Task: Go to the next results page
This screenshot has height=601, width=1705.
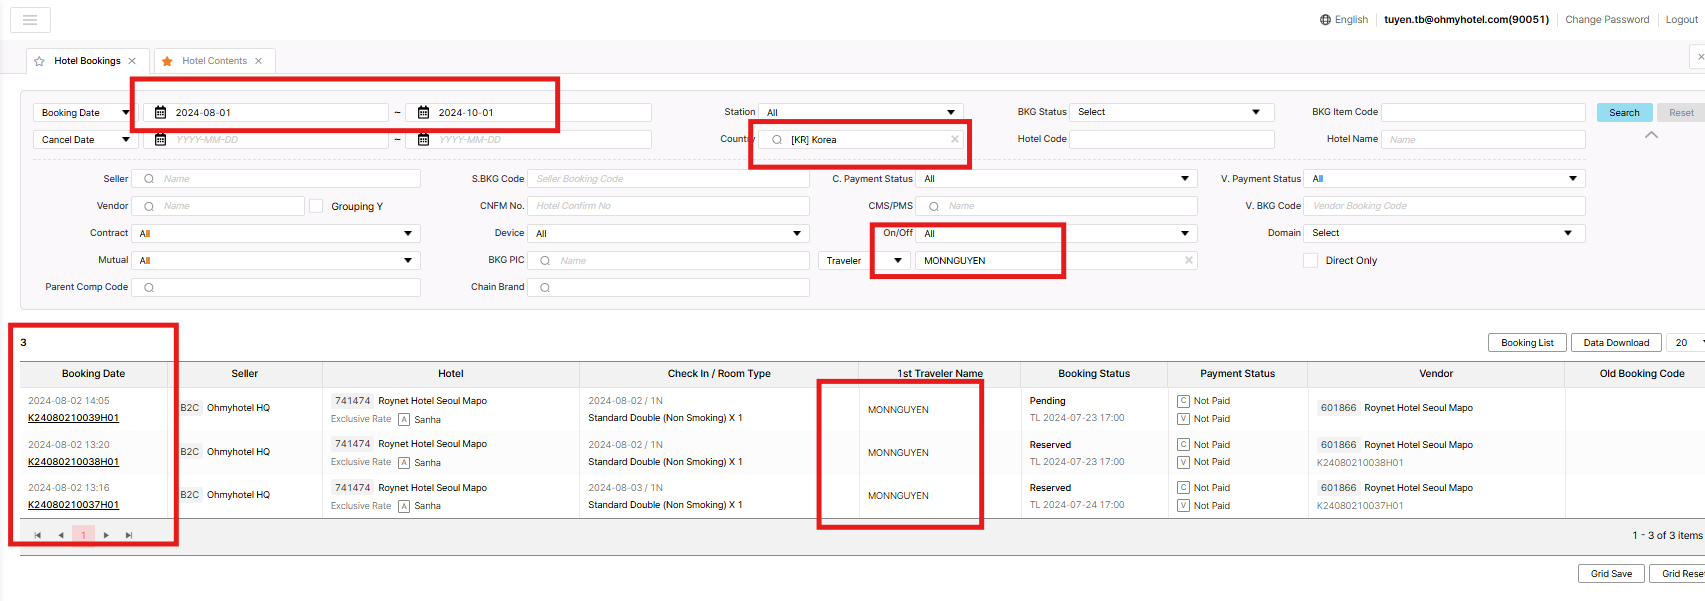Action: click(106, 535)
